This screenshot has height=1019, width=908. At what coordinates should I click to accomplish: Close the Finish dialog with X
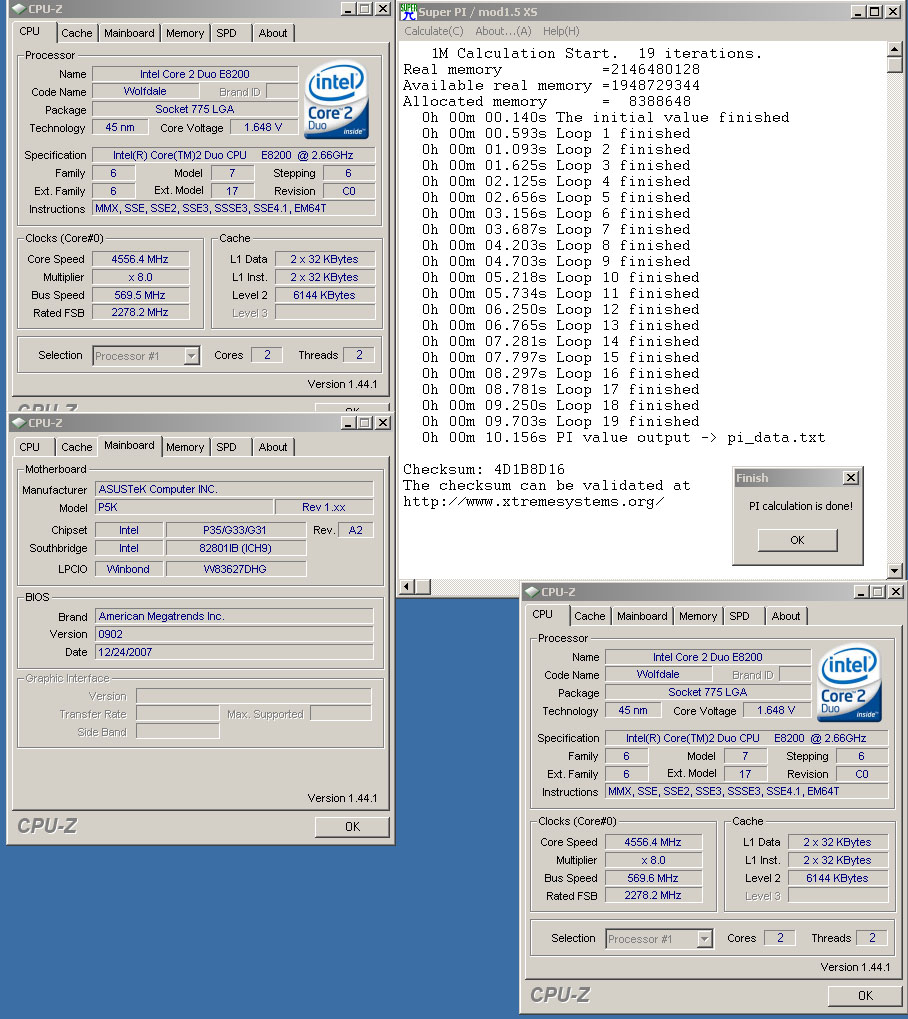[x=851, y=478]
